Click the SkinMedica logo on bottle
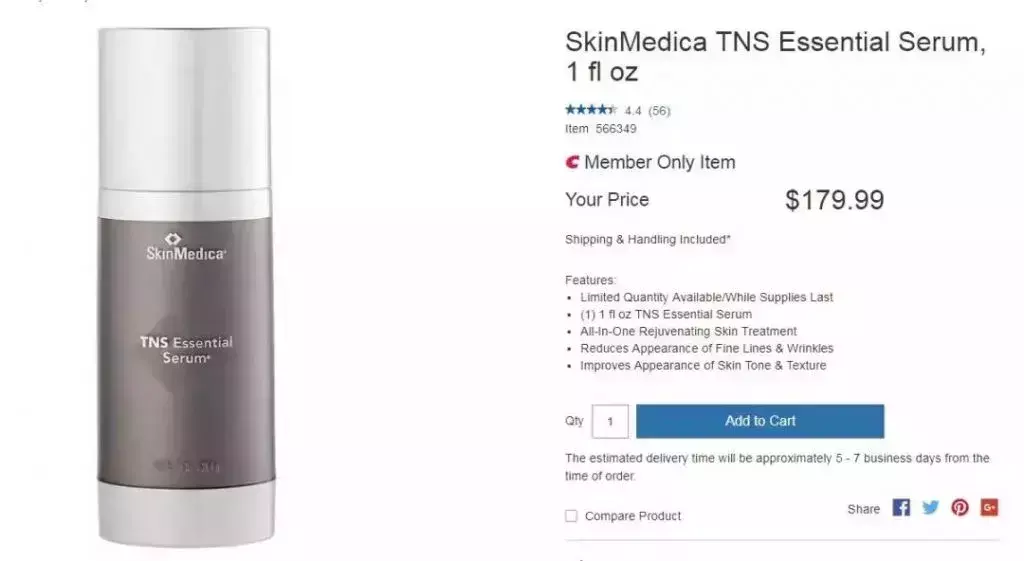This screenshot has height=561, width=1024. (x=185, y=247)
